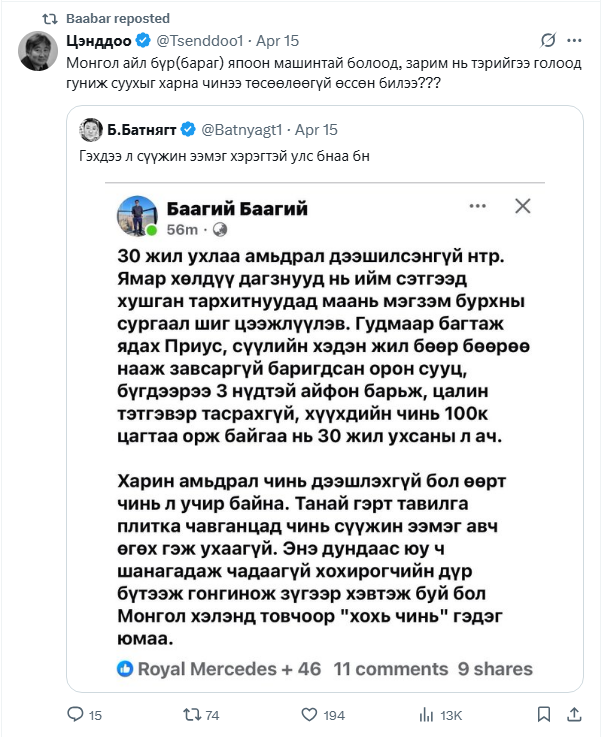This screenshot has height=737, width=613.
Task: Open the reply icon with 15 comments
Action: coord(85,715)
